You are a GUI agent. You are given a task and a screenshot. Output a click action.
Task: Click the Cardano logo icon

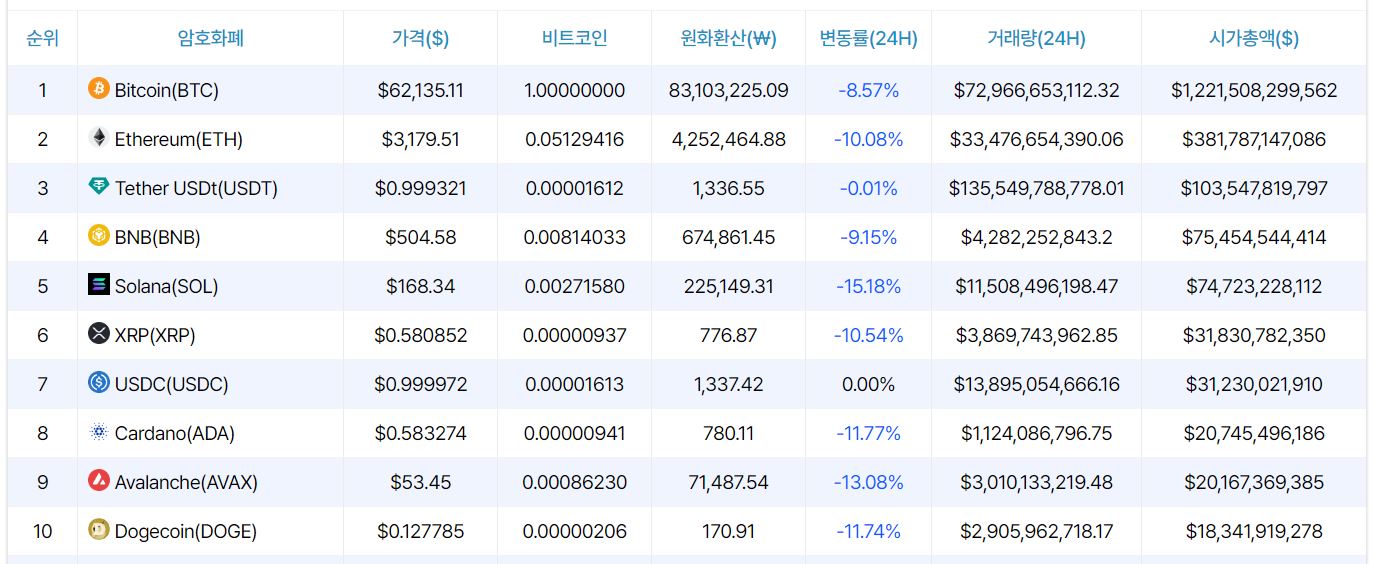(98, 432)
